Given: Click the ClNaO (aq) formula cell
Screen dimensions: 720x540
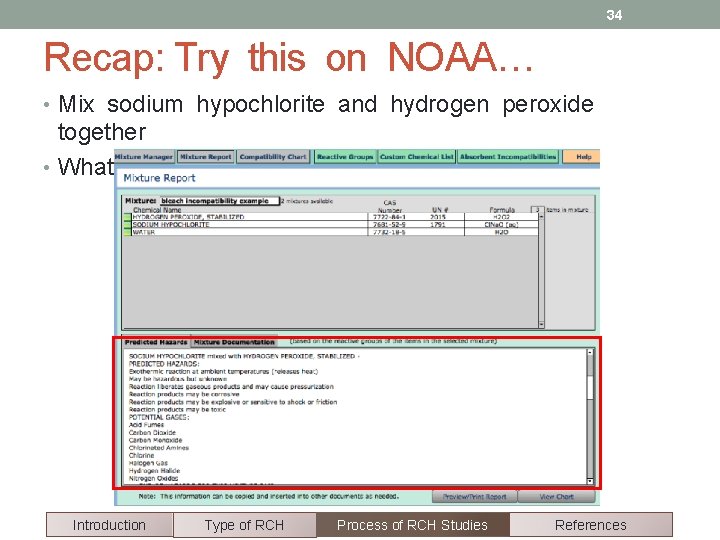Looking at the screenshot, I should [x=501, y=225].
